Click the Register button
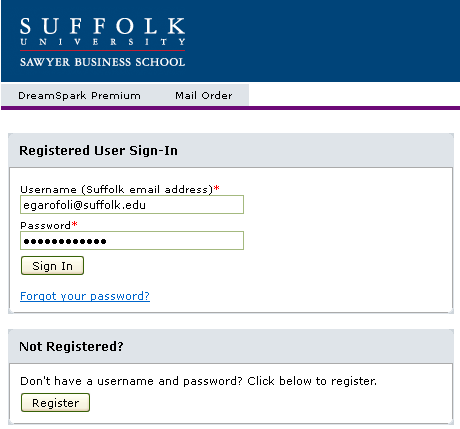This screenshot has height=429, width=460. click(55, 403)
